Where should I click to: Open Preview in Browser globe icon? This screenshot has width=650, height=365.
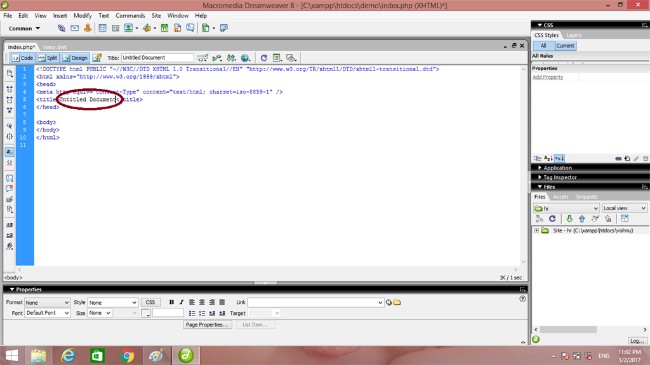[x=245, y=58]
